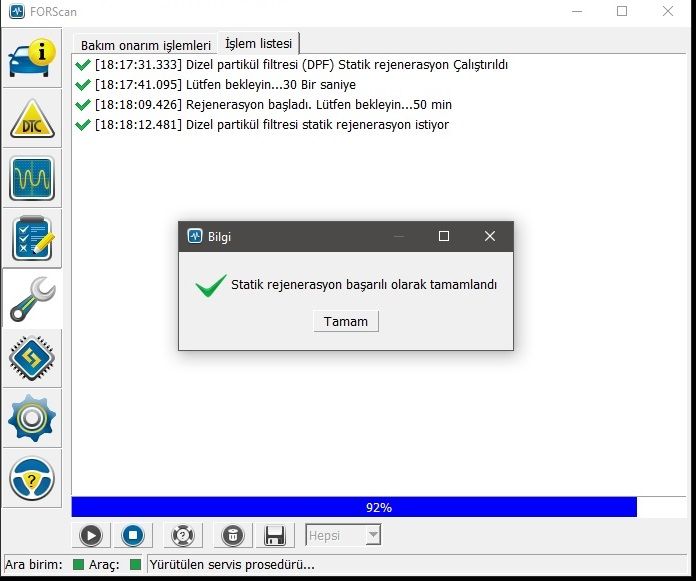Click the Araç green status indicator
Screen dimensions: 696x581
tap(135, 565)
